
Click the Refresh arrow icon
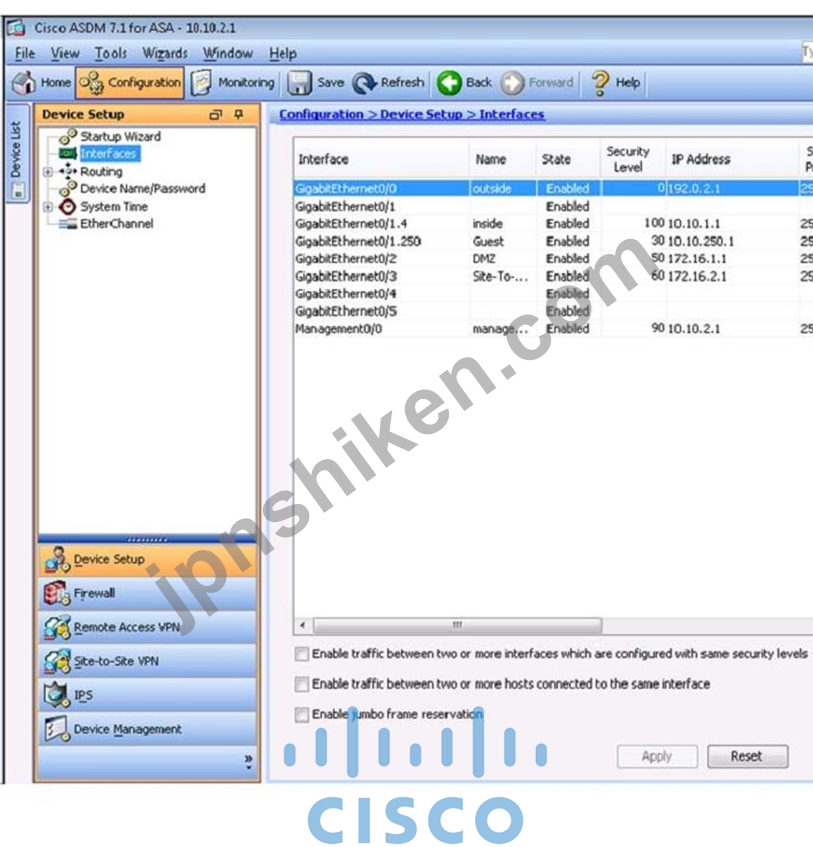[x=364, y=83]
